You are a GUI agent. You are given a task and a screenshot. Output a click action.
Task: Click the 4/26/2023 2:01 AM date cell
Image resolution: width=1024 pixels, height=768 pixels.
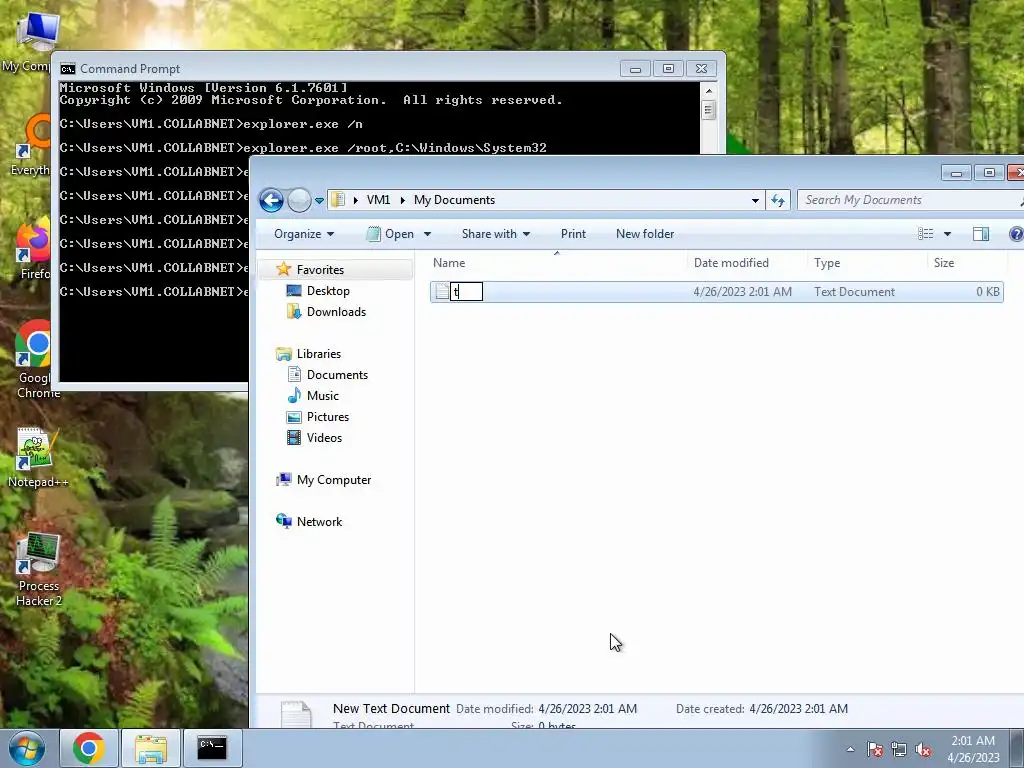tap(743, 292)
